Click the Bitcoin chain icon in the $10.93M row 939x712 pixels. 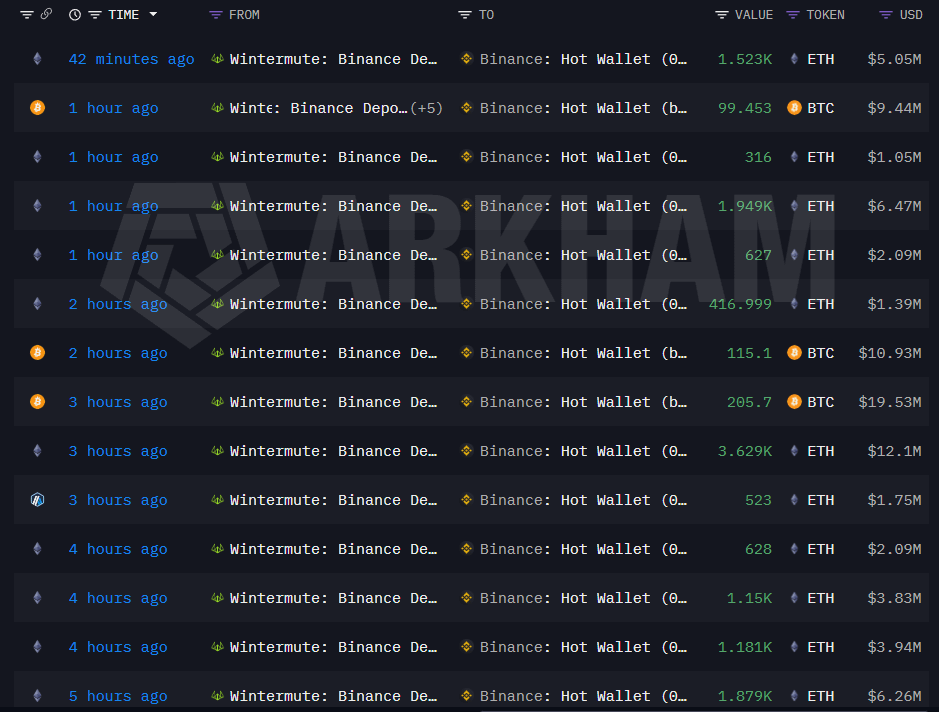point(37,353)
